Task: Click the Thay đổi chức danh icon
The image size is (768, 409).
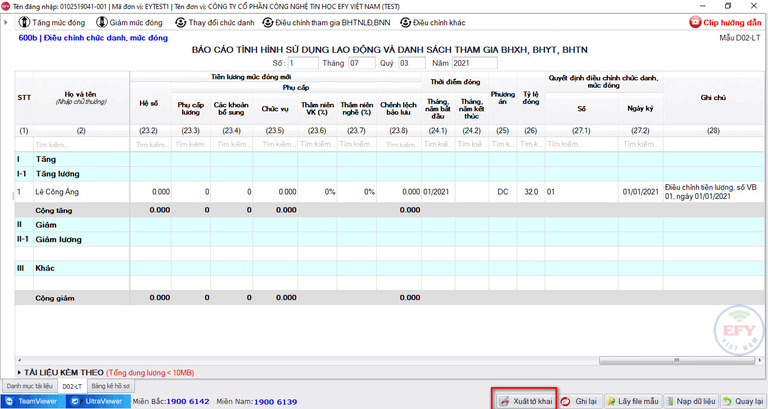Action: coord(181,23)
